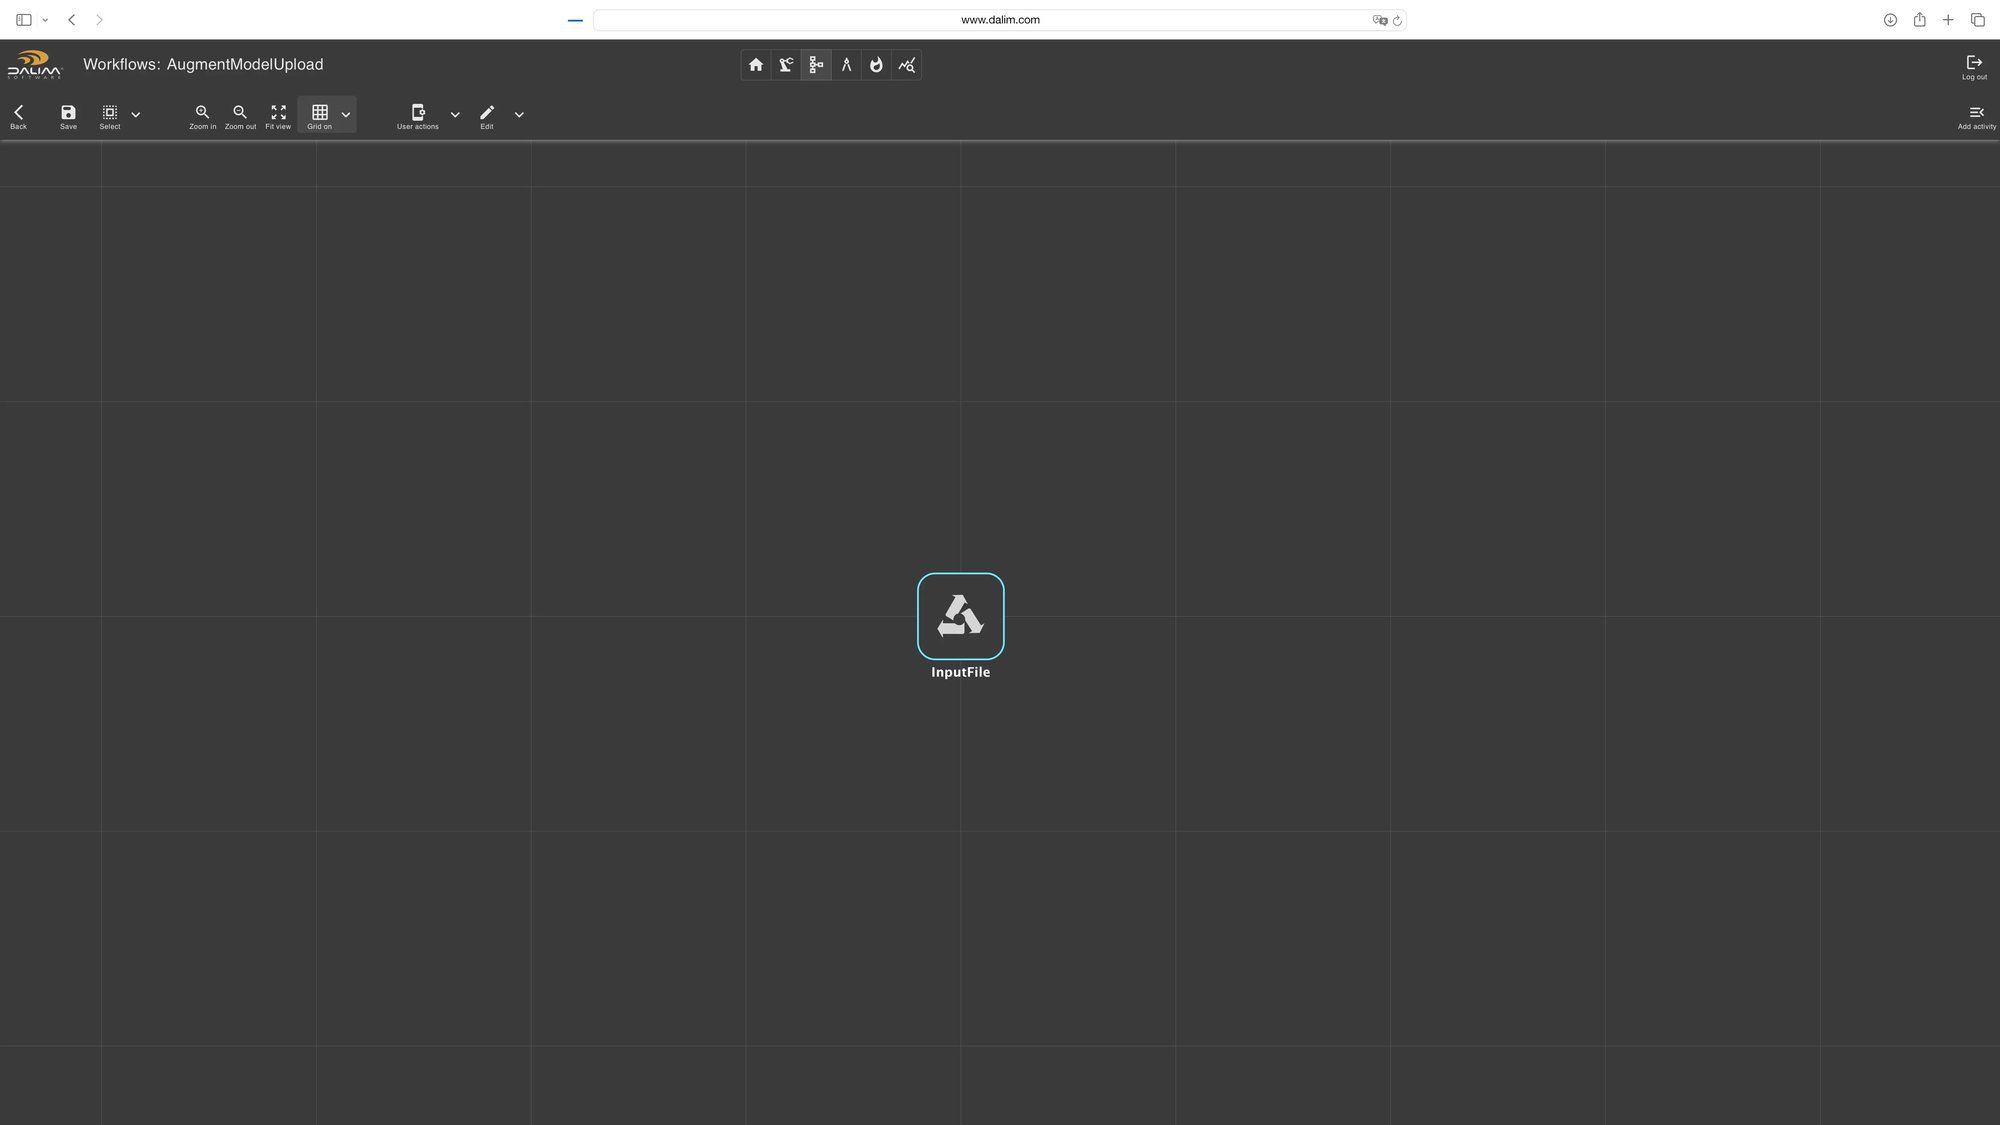Zoom out of the workflow canvas

240,113
